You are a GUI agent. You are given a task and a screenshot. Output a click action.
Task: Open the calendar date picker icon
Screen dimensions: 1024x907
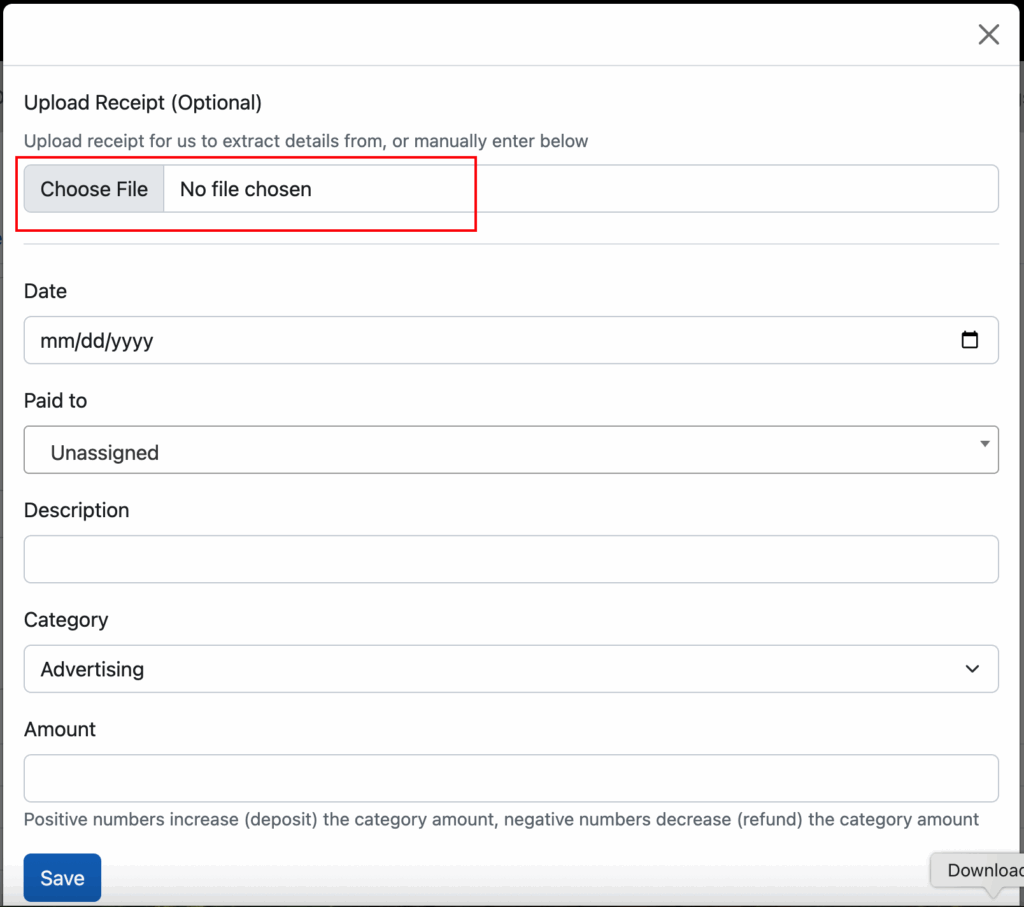(x=969, y=340)
